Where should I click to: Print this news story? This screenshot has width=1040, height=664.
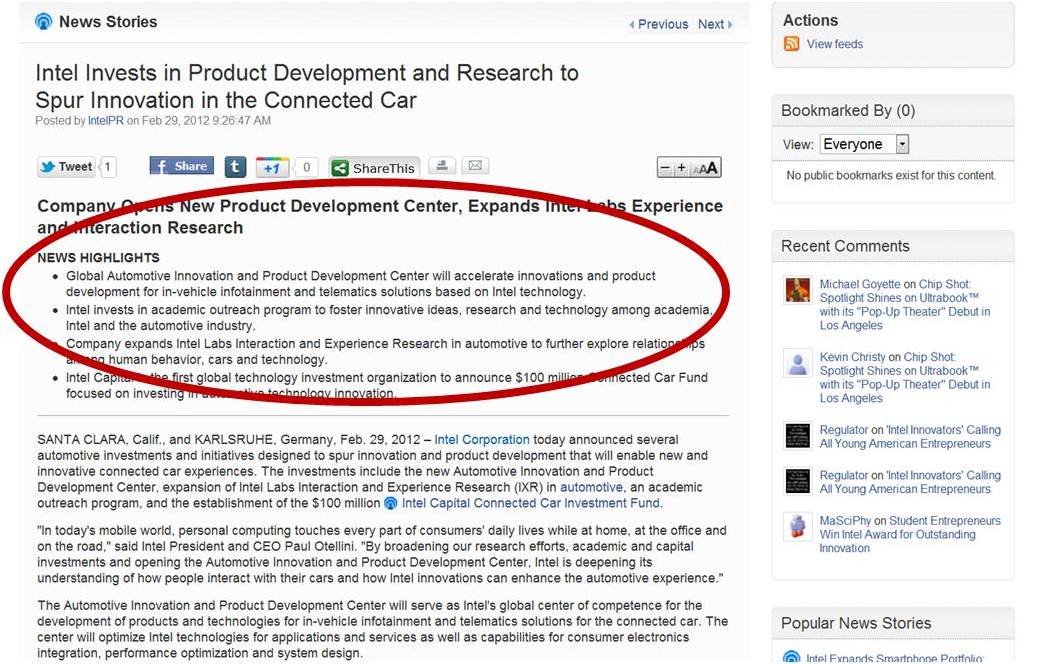[x=442, y=165]
